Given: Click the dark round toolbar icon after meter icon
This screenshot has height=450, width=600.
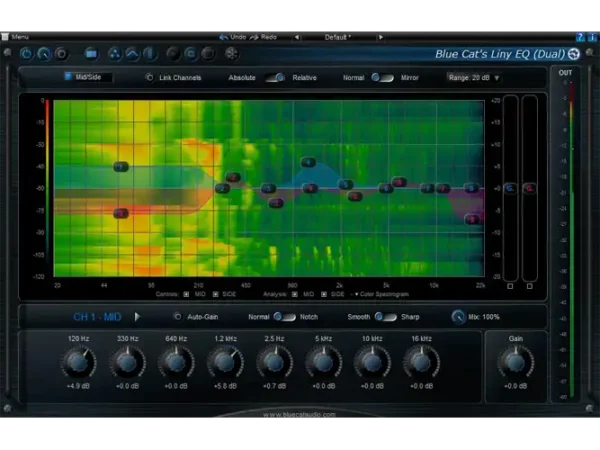Looking at the screenshot, I should 173,54.
